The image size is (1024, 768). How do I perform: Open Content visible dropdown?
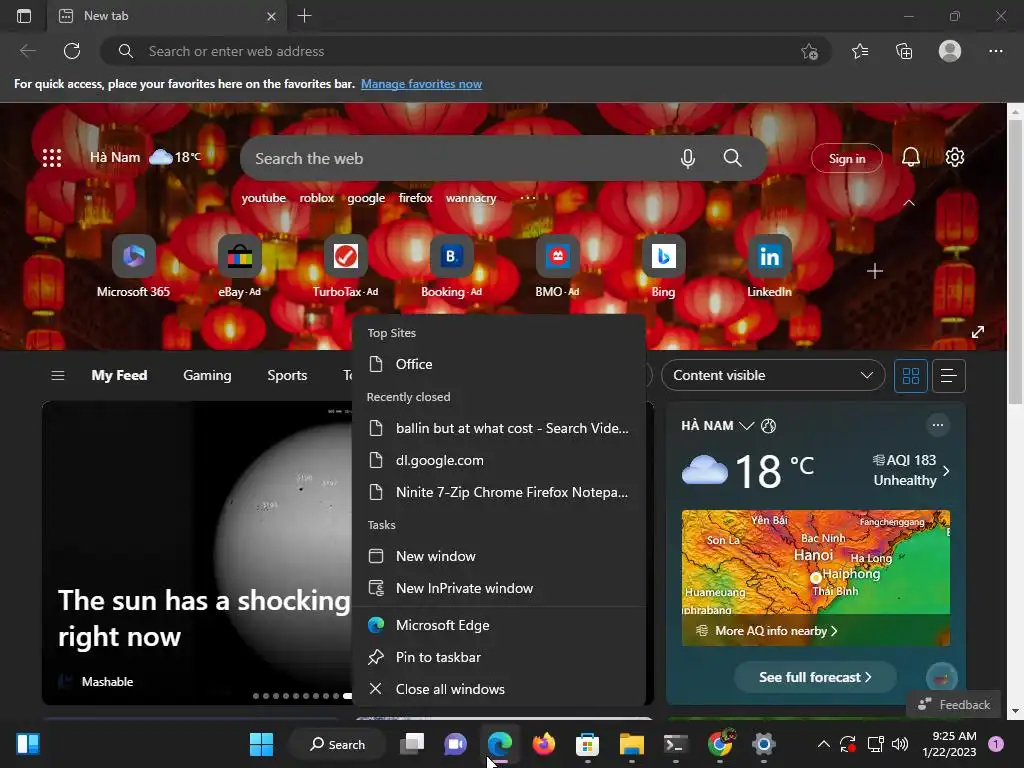[773, 376]
